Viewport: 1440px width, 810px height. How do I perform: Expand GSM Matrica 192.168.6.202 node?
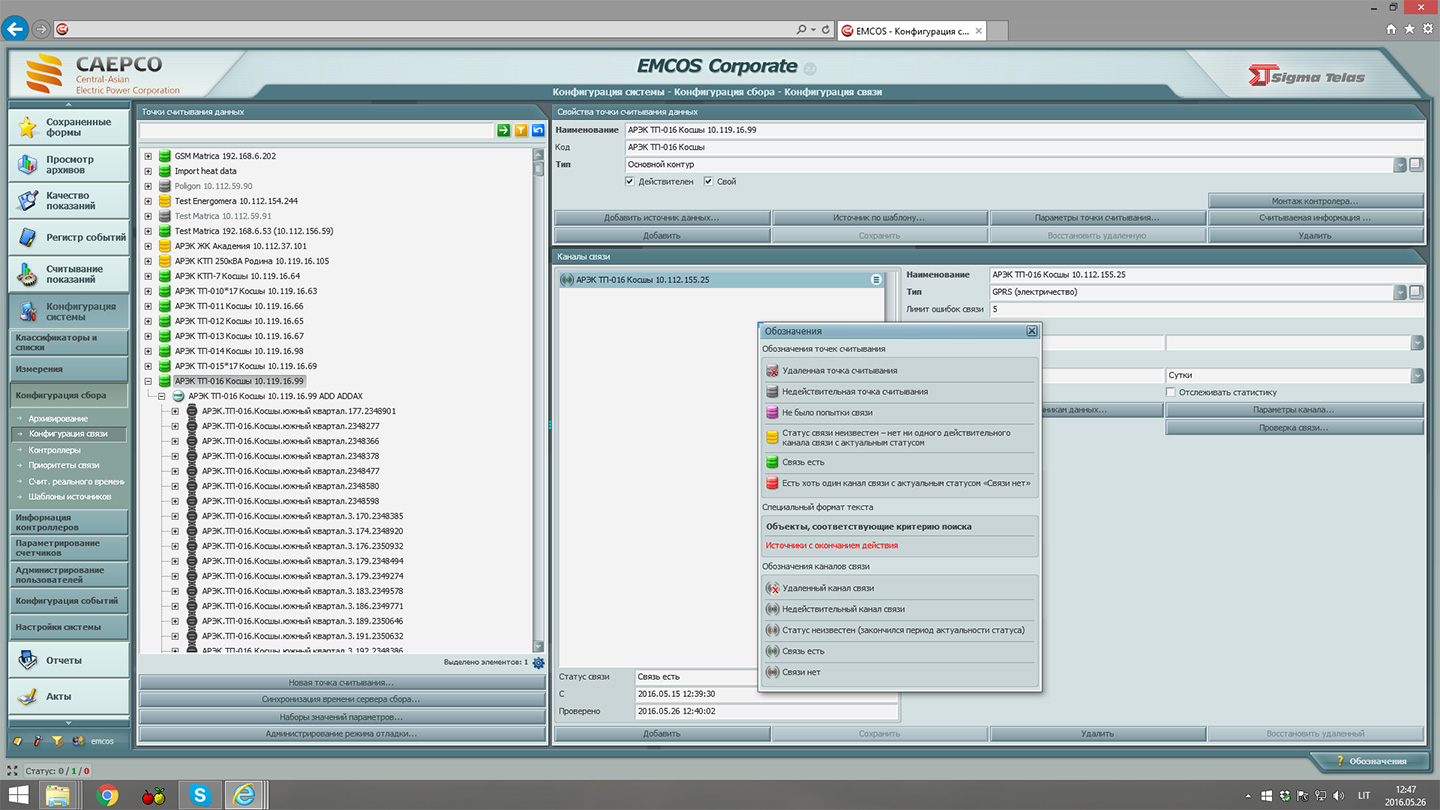[x=148, y=156]
